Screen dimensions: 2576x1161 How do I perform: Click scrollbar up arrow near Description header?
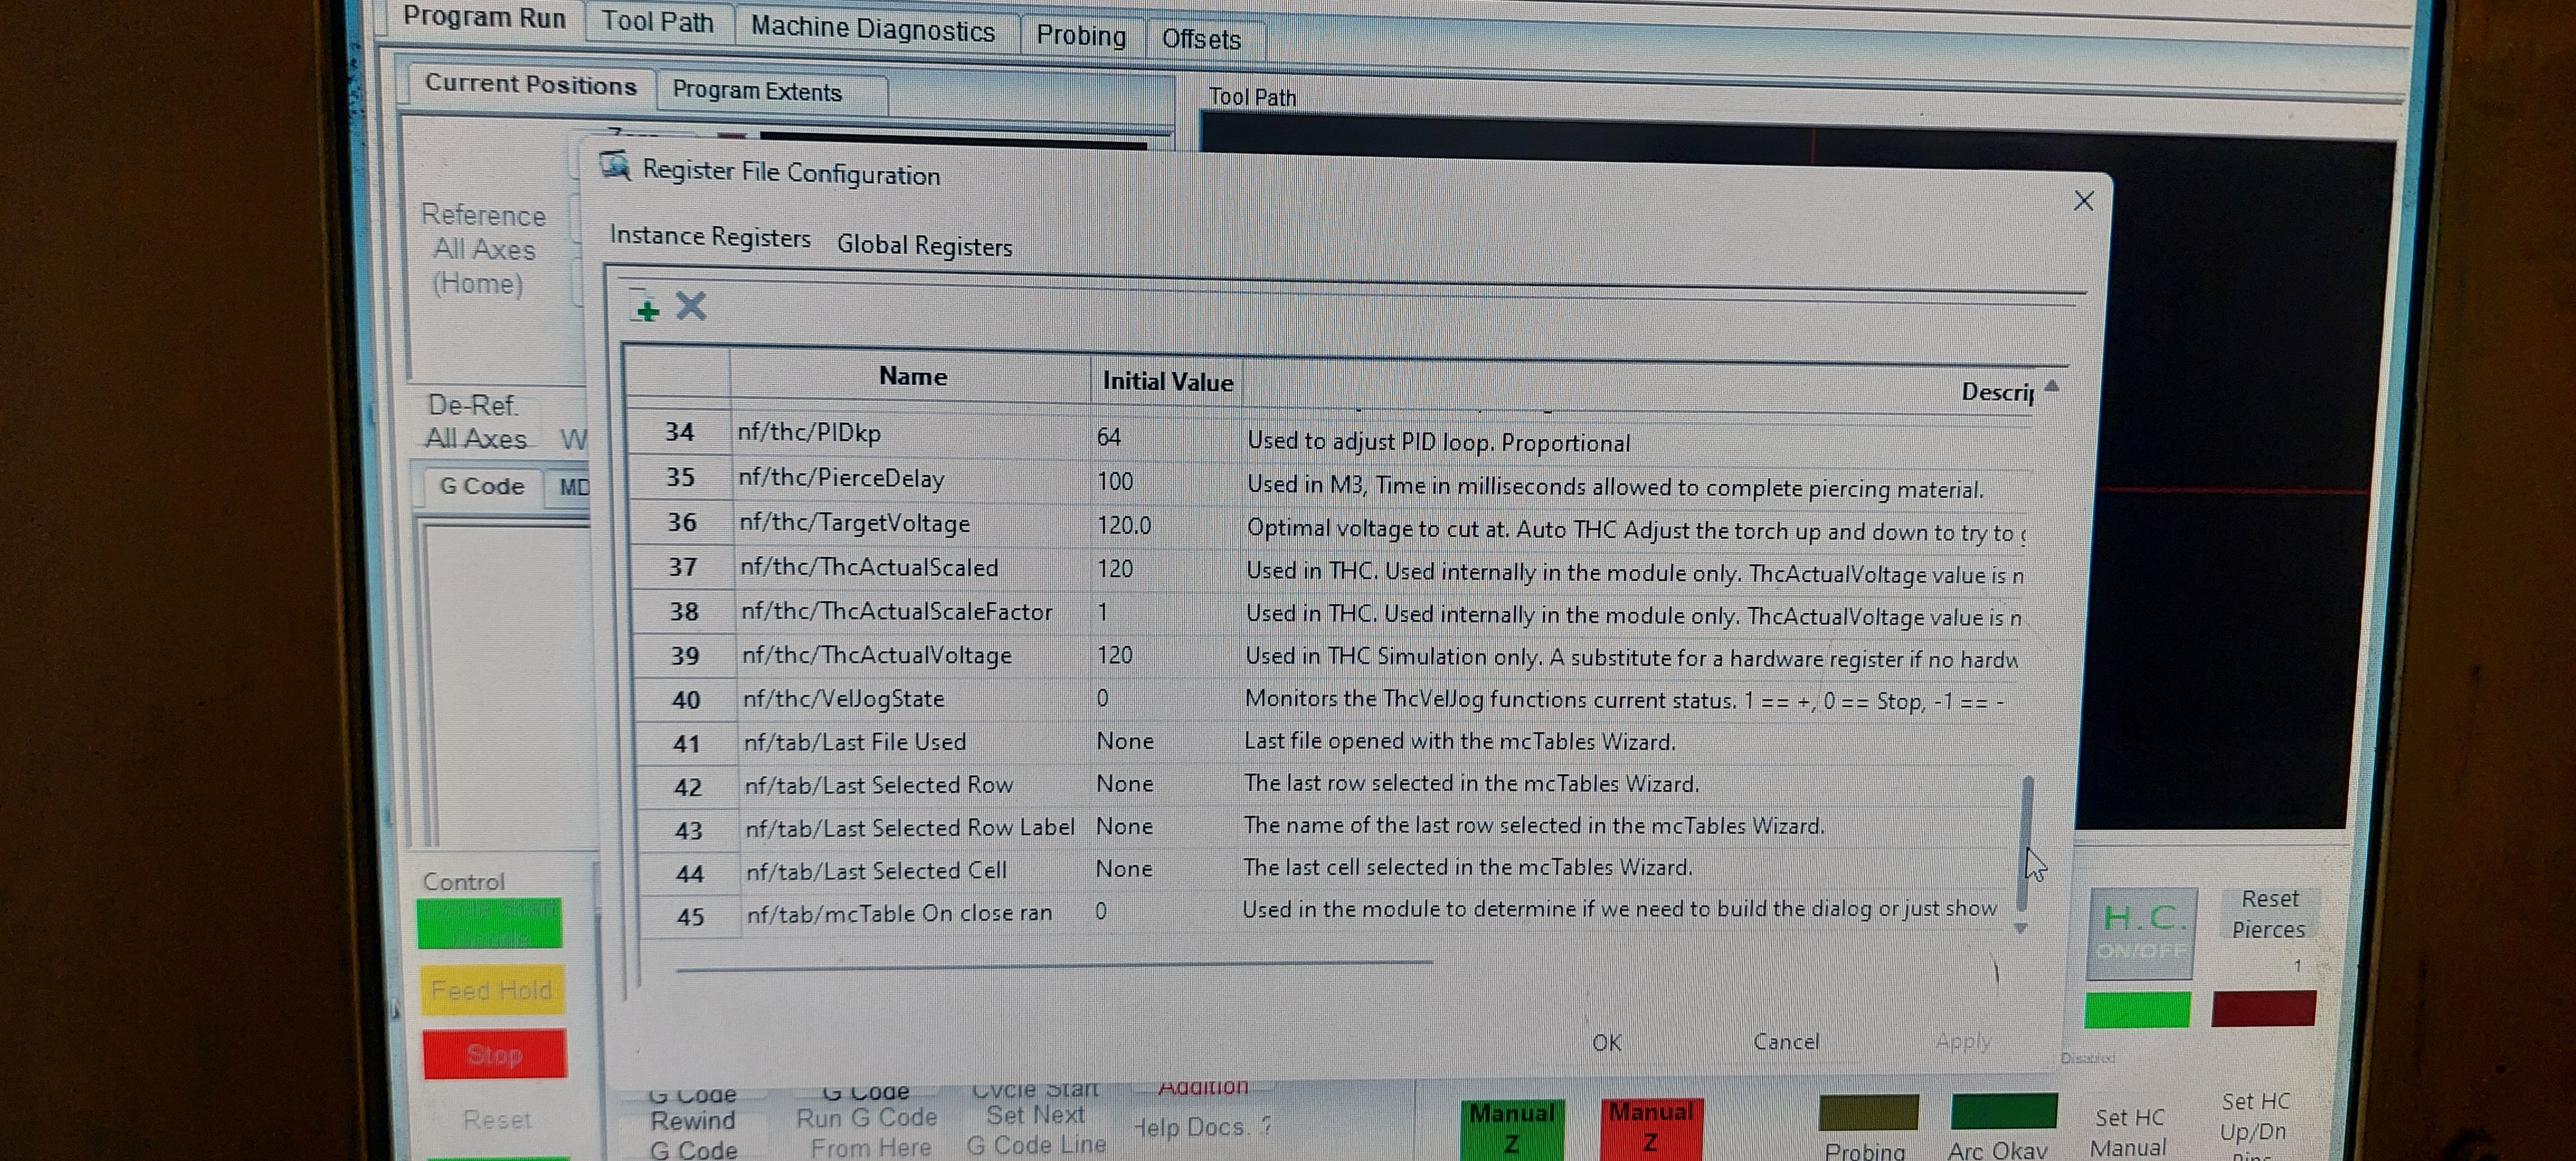2052,386
